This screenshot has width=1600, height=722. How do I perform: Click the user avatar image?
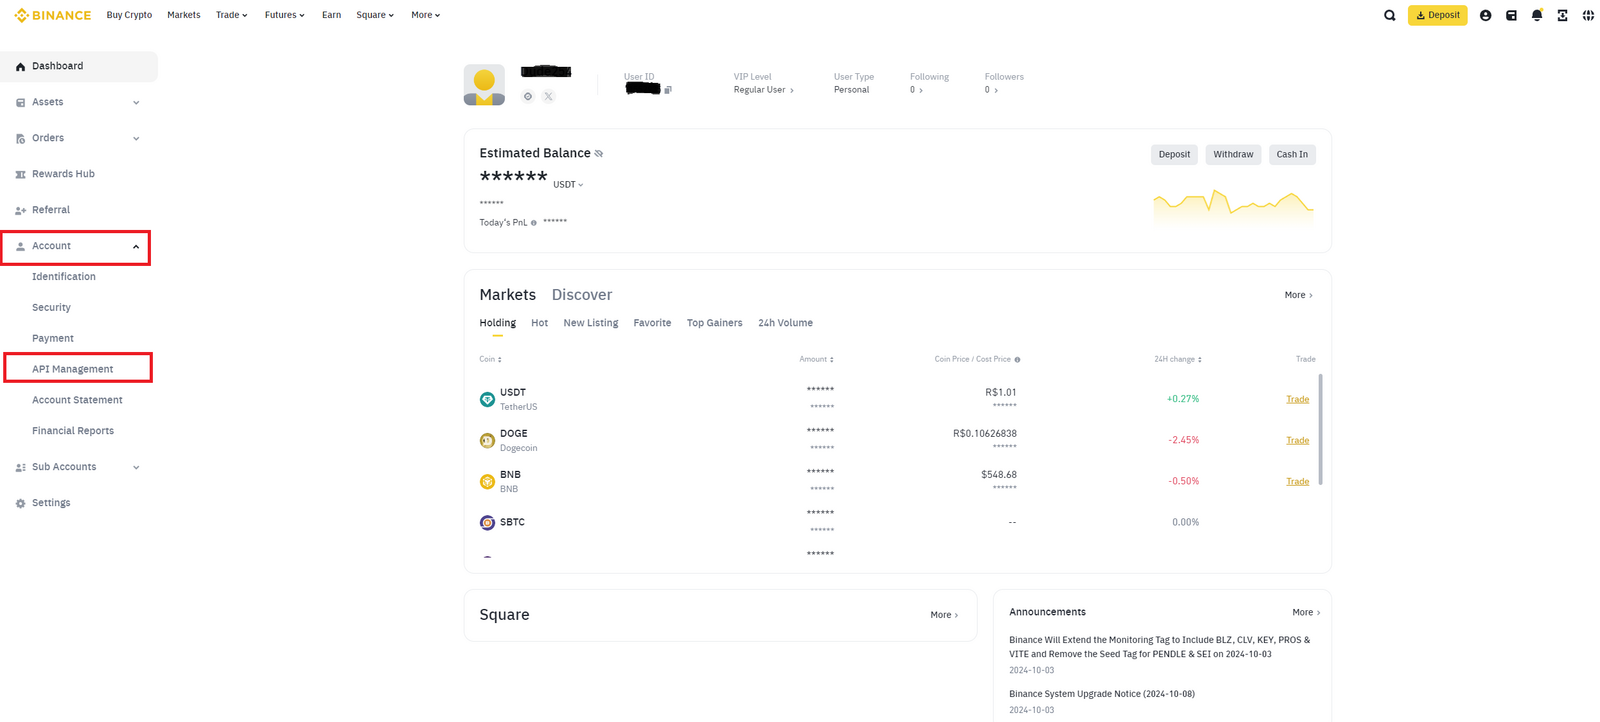tap(484, 85)
